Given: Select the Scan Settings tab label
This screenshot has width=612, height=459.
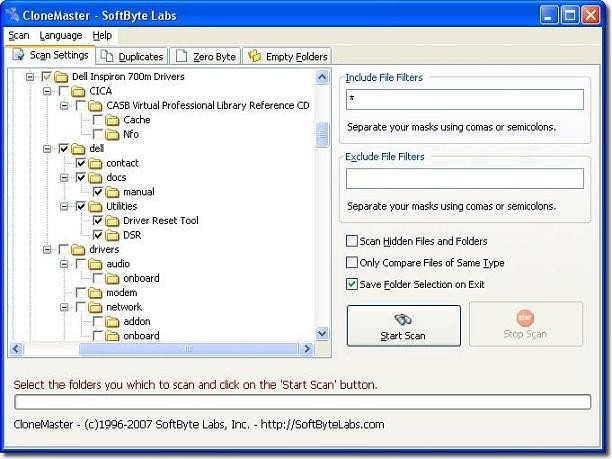Looking at the screenshot, I should (x=59, y=55).
